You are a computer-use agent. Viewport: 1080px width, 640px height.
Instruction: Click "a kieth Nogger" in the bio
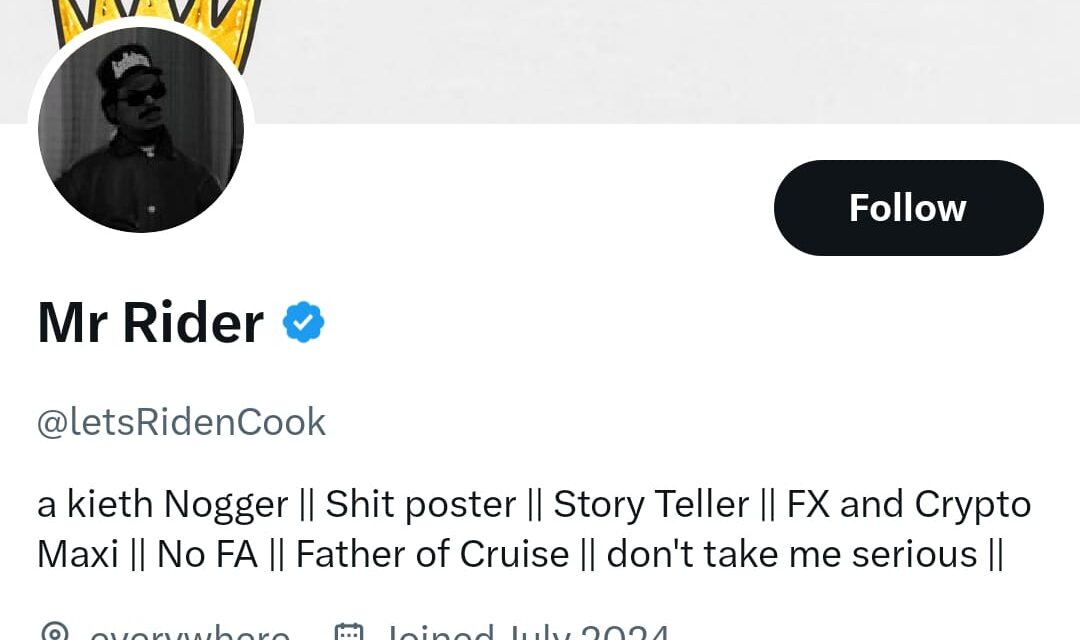click(162, 504)
